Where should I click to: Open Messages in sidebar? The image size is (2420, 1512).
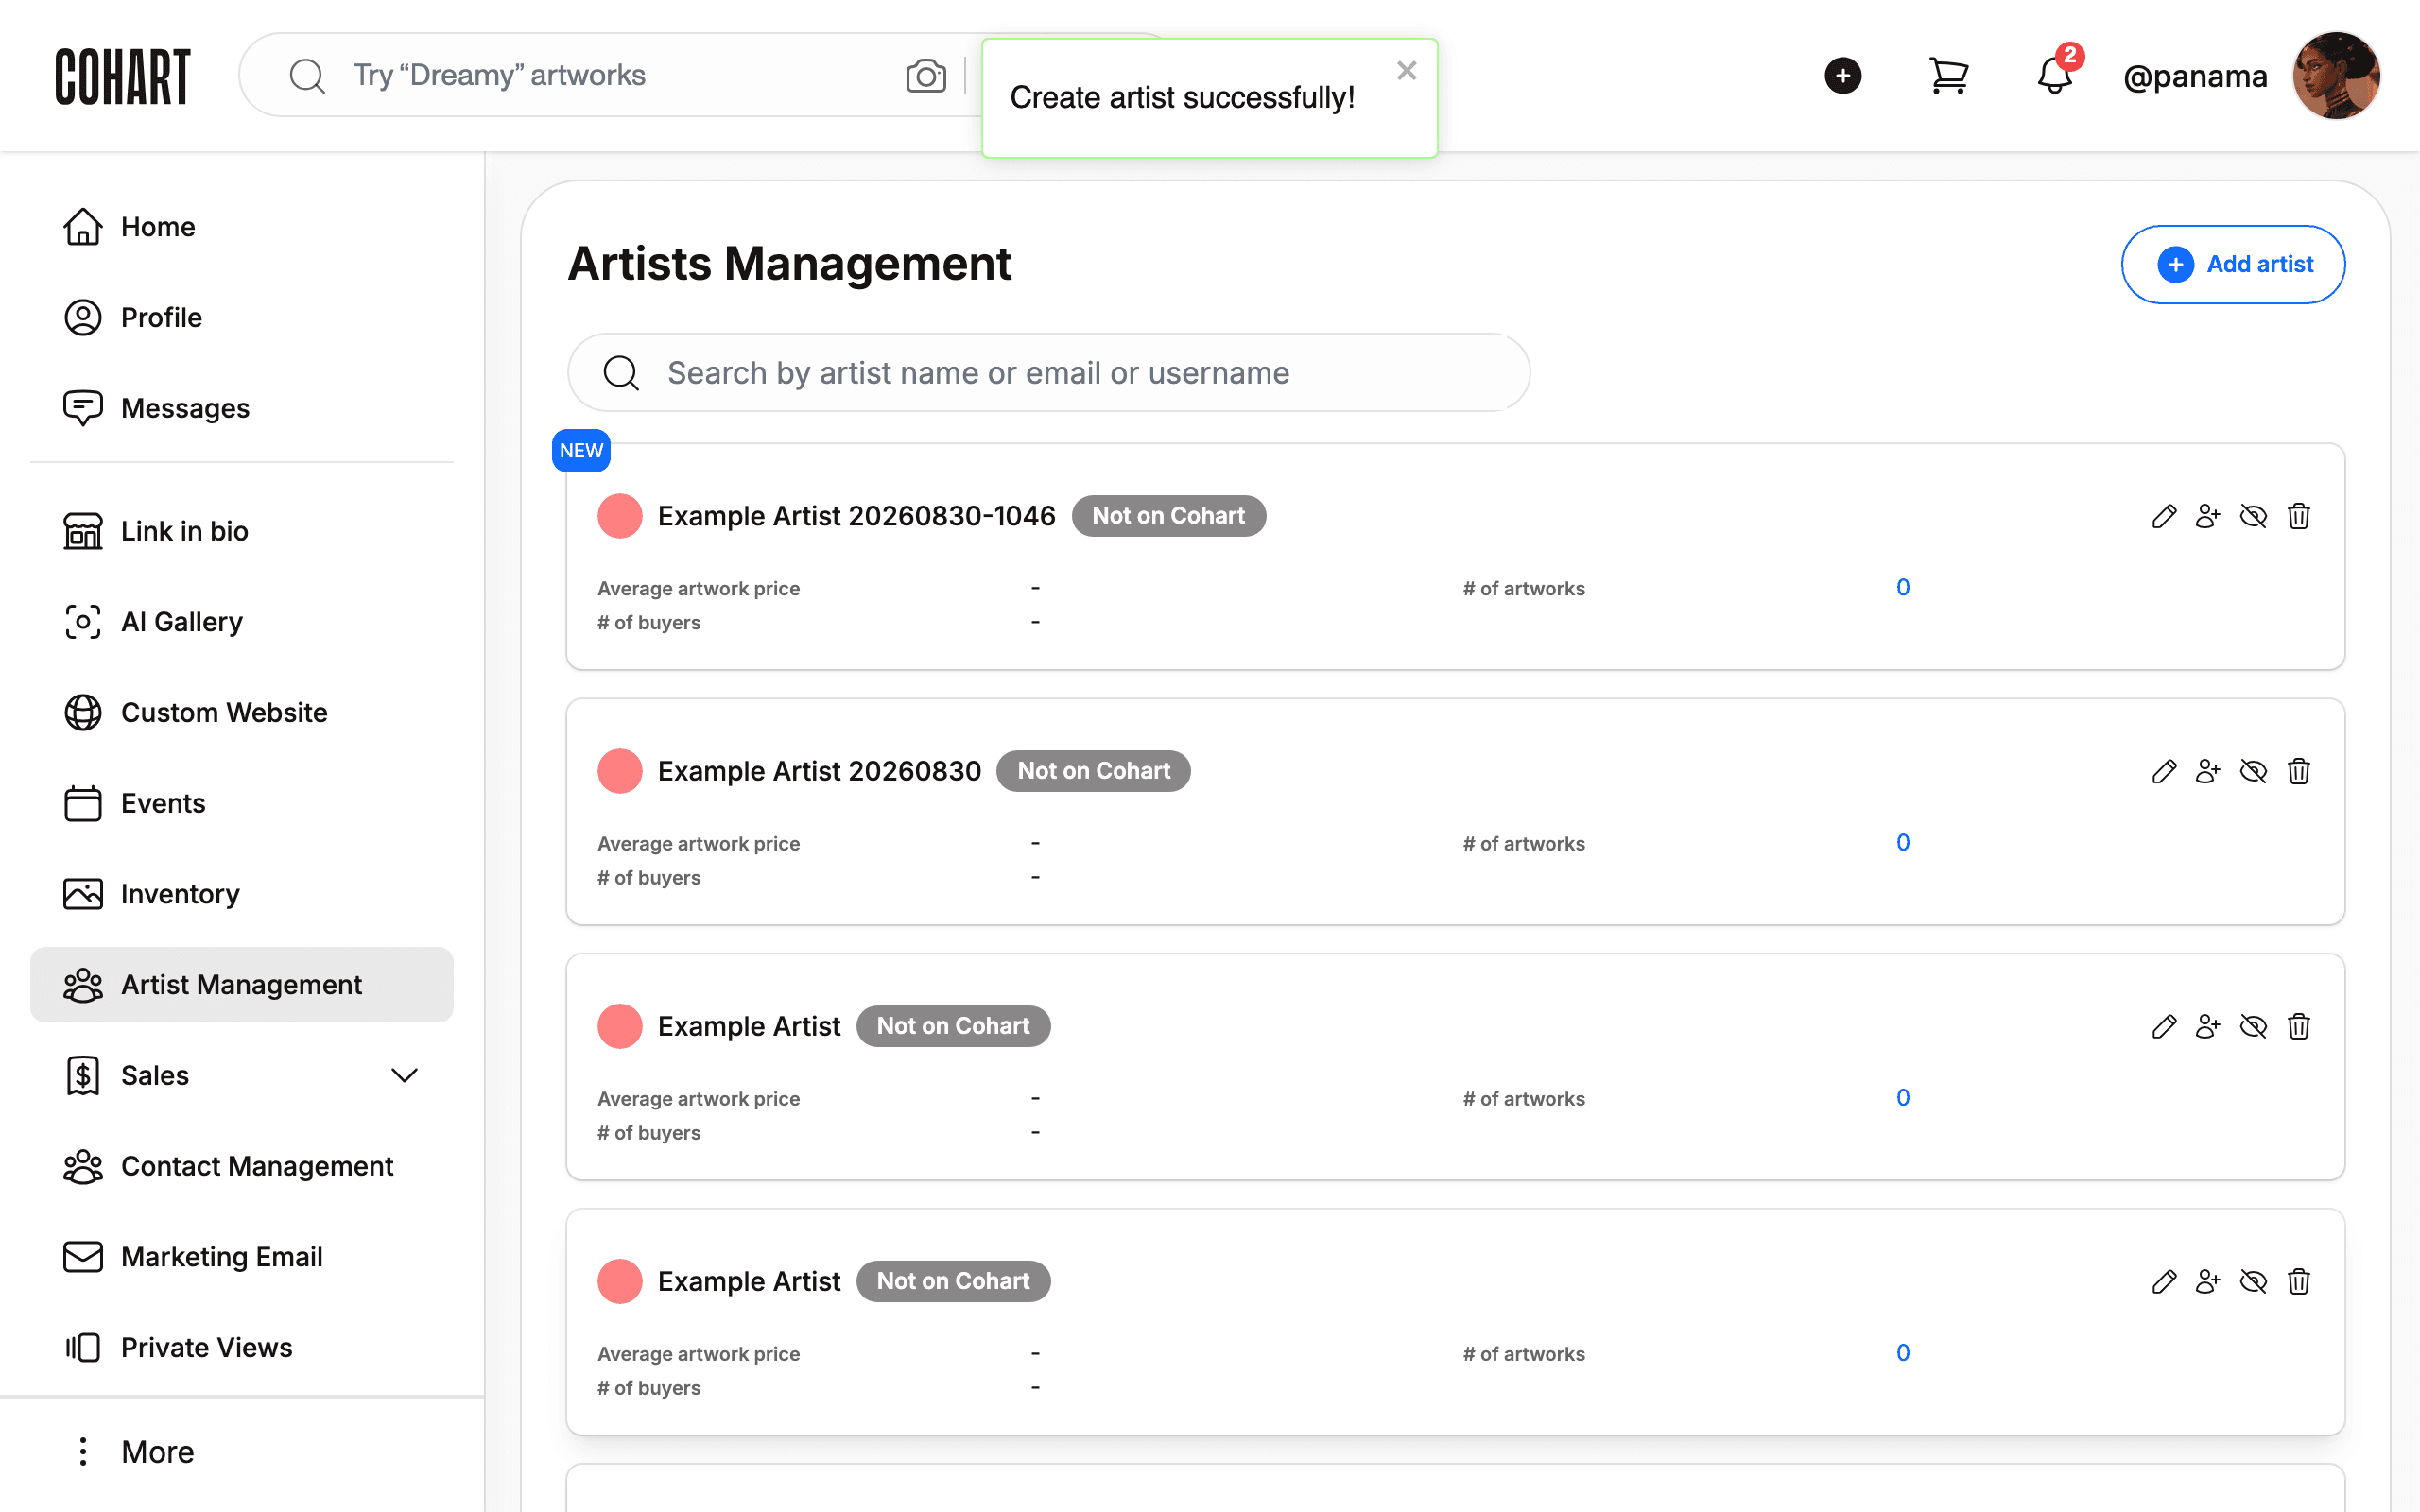click(241, 408)
